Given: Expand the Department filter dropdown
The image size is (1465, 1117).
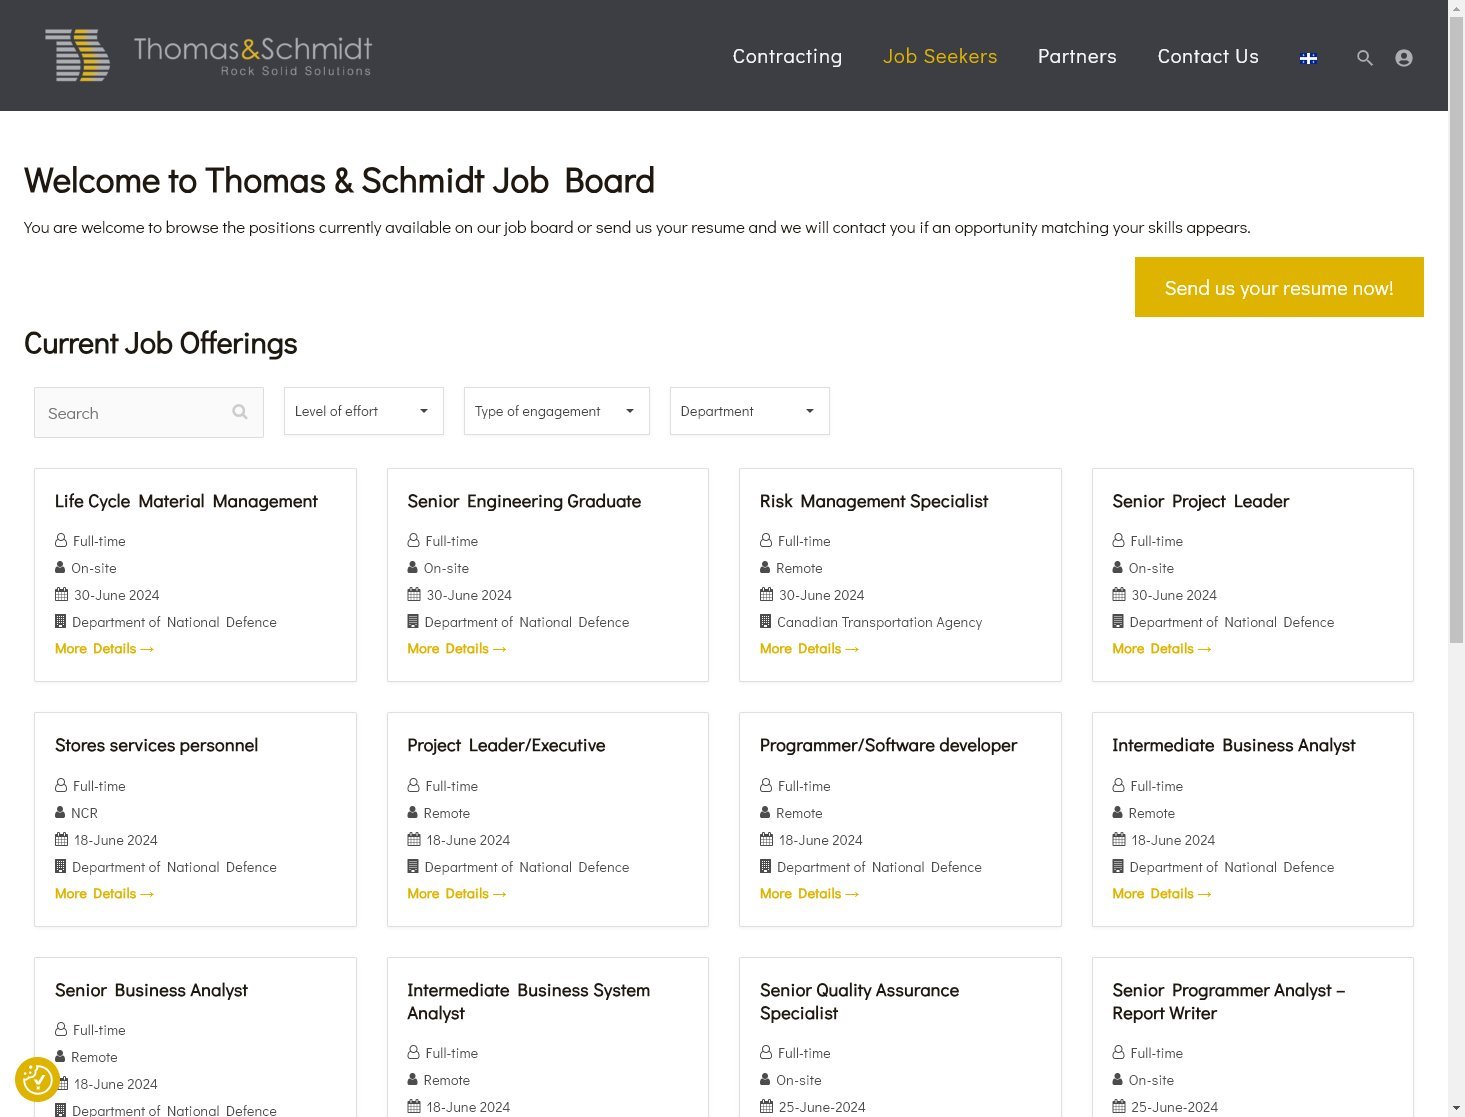Looking at the screenshot, I should point(749,411).
